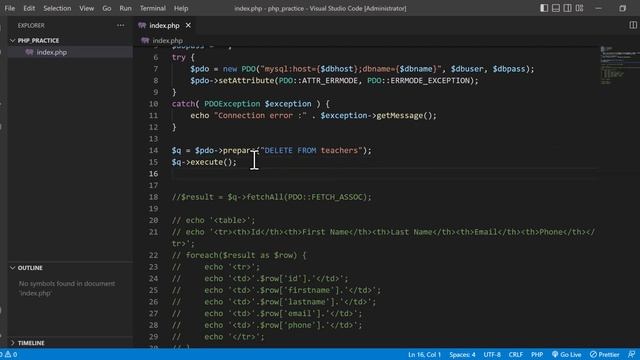The height and width of the screenshot is (360, 640).
Task: Open the View menu
Action: coord(87,8)
